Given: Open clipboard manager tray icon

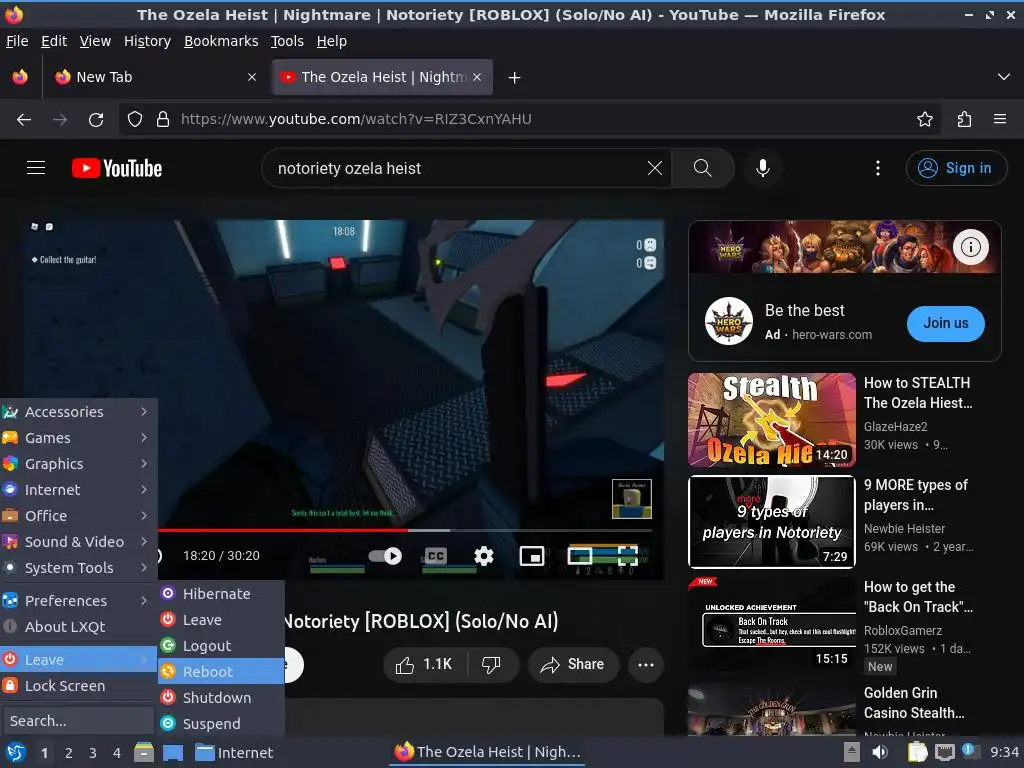Looking at the screenshot, I should point(917,752).
